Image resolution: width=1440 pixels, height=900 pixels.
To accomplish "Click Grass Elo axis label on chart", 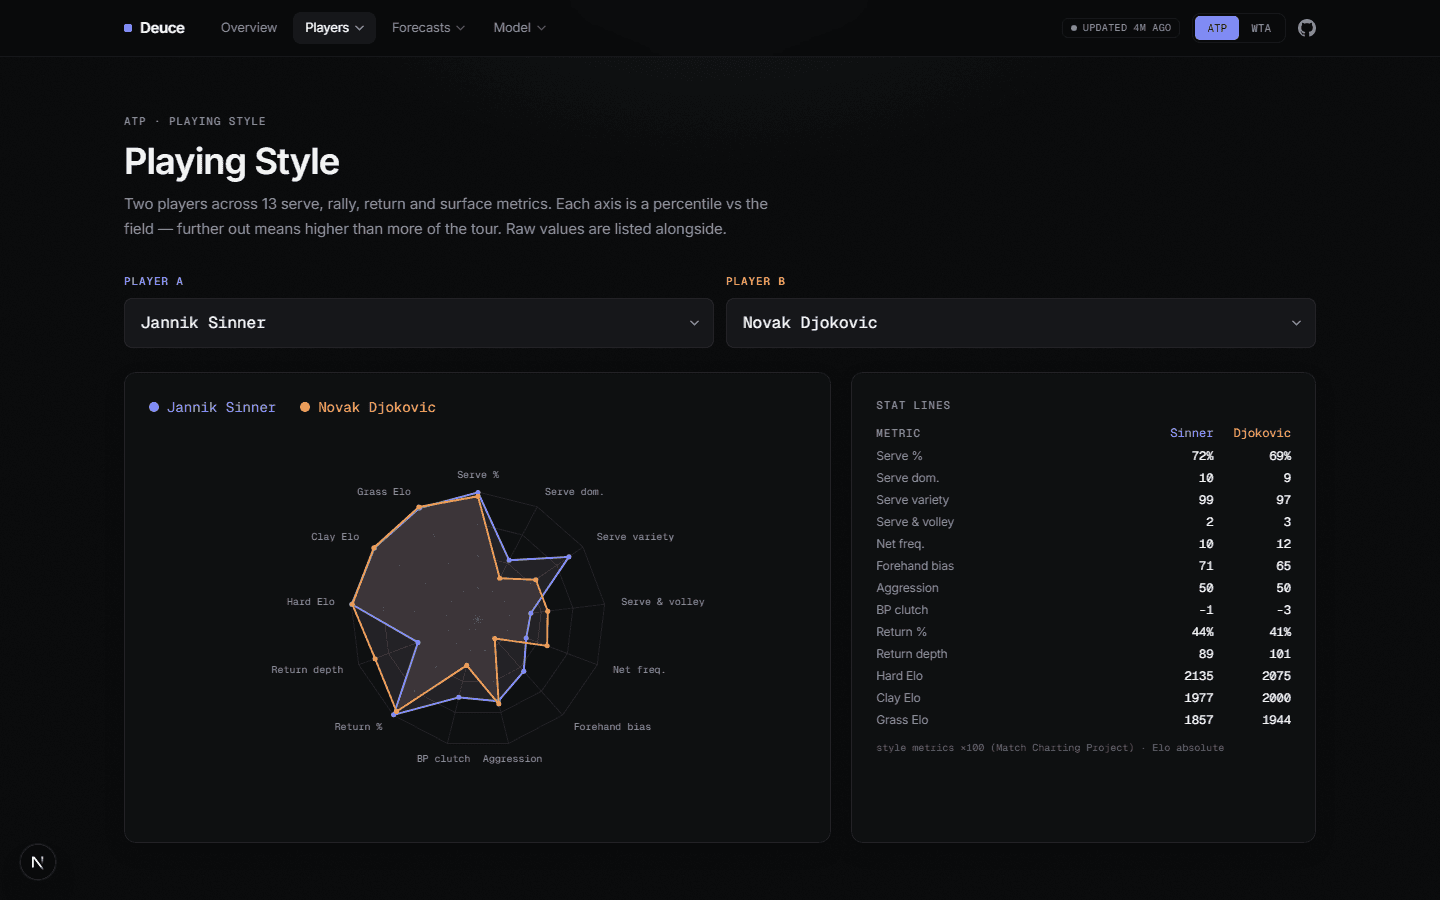I will coord(384,492).
